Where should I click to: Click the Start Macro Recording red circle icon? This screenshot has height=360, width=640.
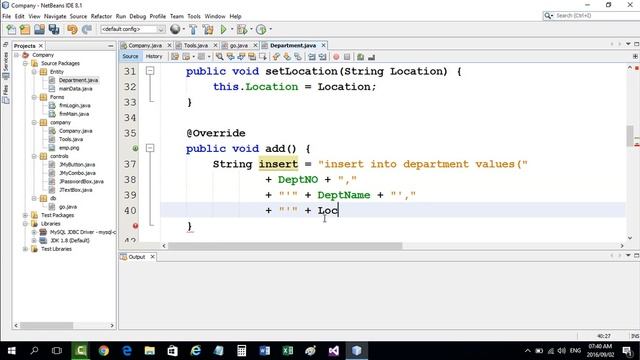click(x=336, y=57)
